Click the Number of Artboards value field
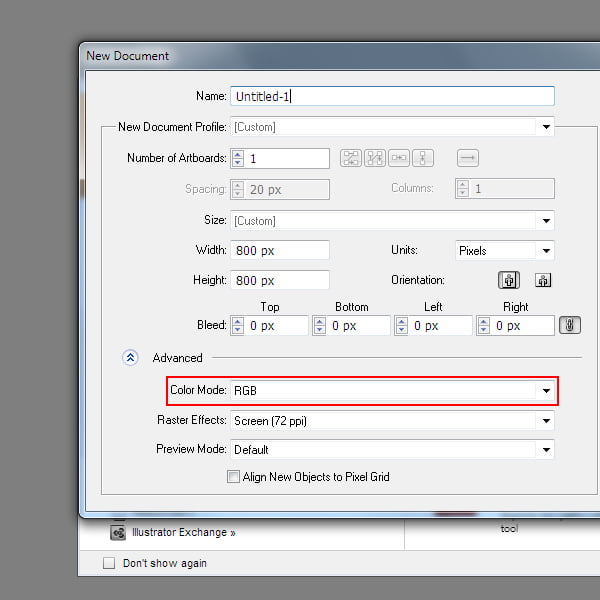 pyautogui.click(x=287, y=158)
